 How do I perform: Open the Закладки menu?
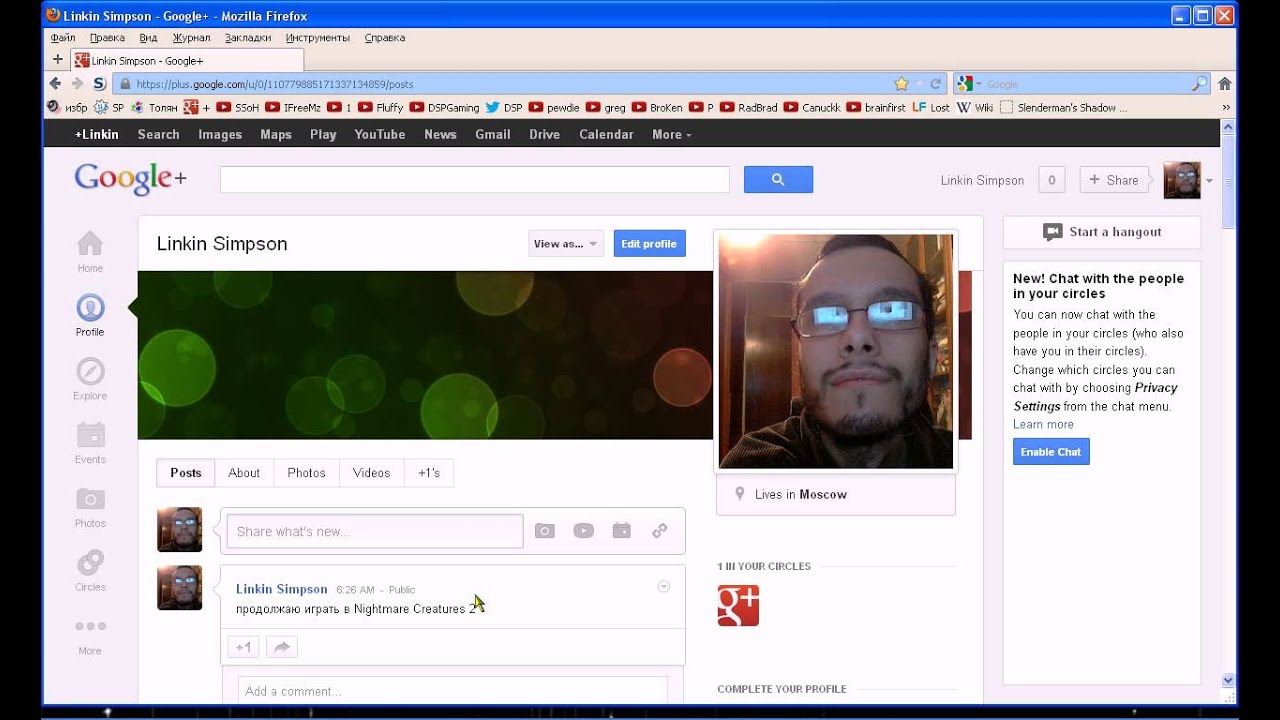coord(248,38)
